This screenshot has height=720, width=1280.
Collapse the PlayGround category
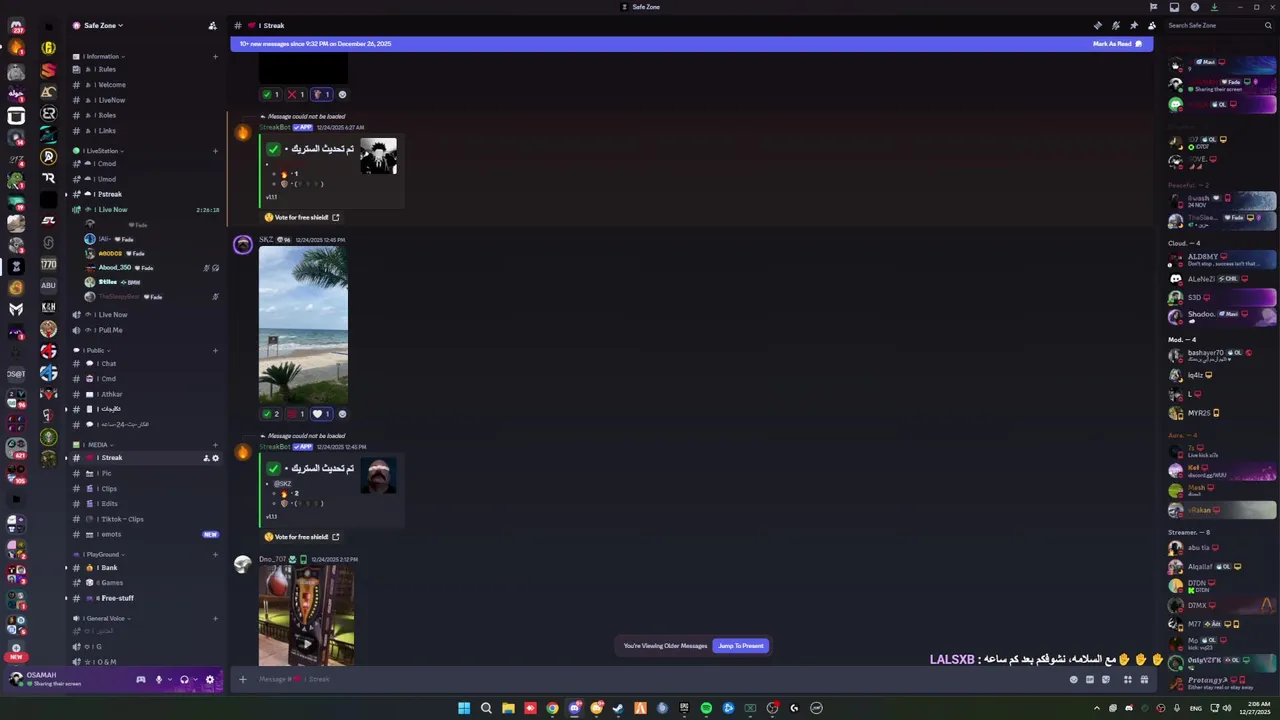[x=100, y=554]
